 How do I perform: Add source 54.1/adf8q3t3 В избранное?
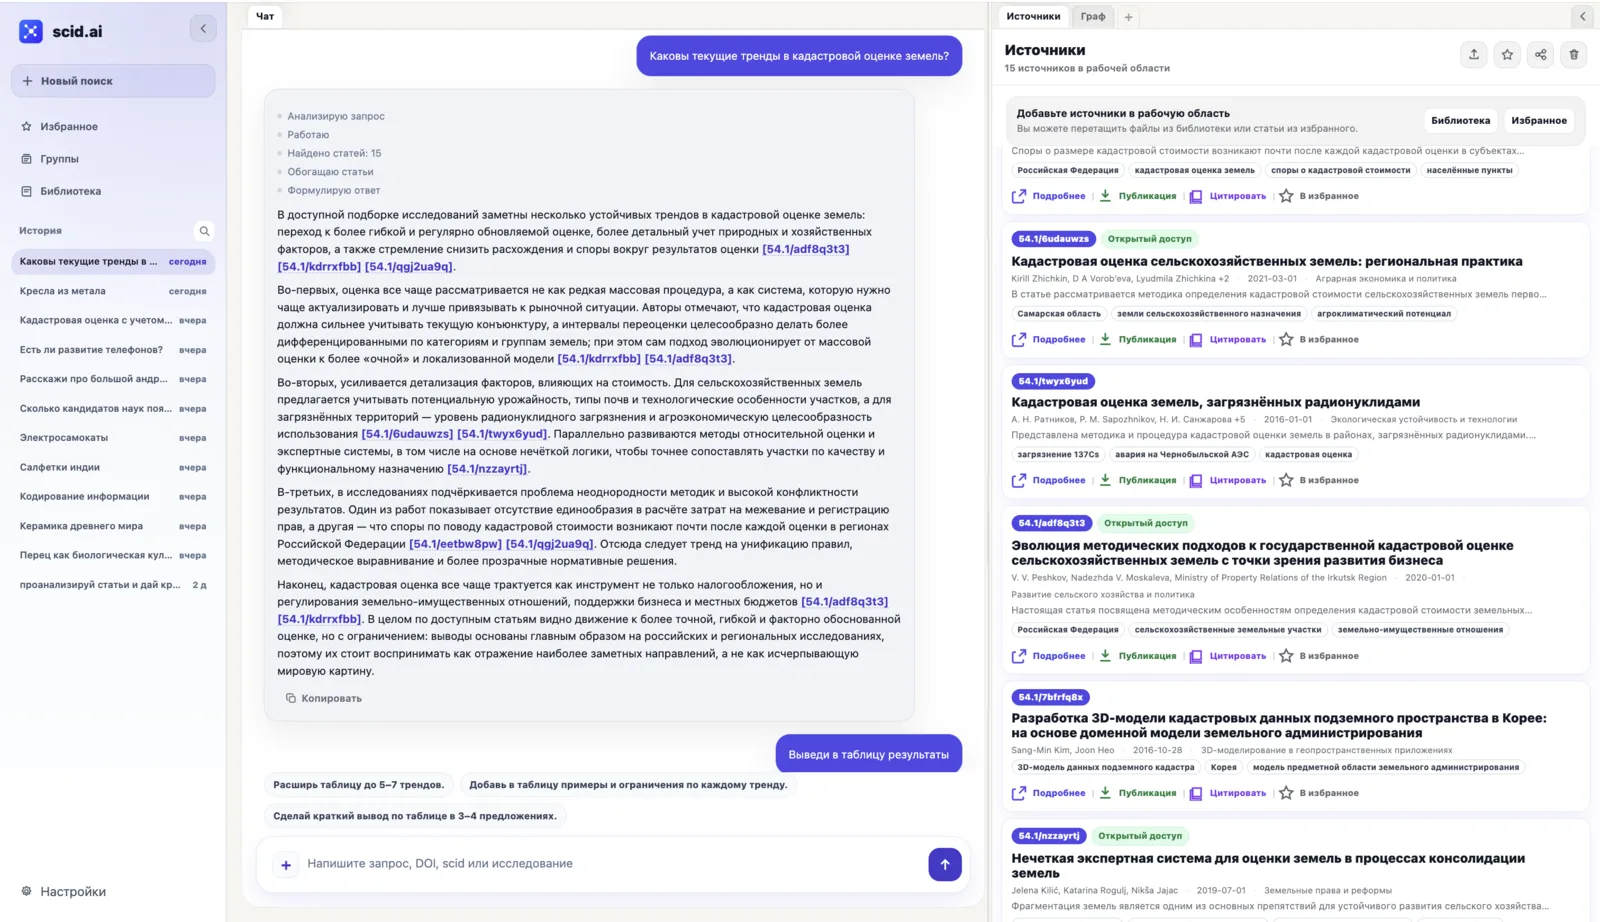1318,657
